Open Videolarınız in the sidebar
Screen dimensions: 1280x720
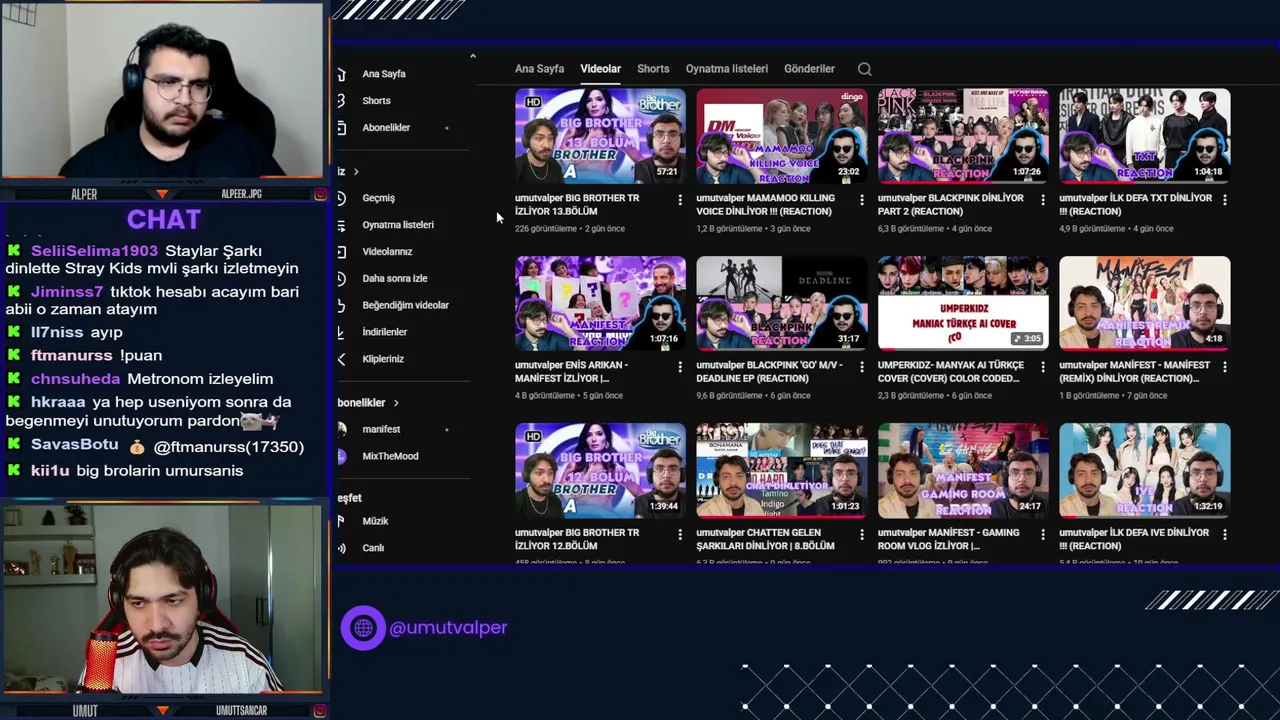tap(387, 252)
